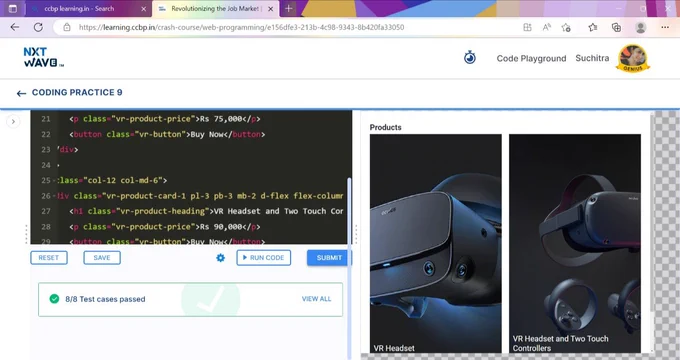Click the lock icon in the address bar
The height and width of the screenshot is (360, 680).
point(67,27)
